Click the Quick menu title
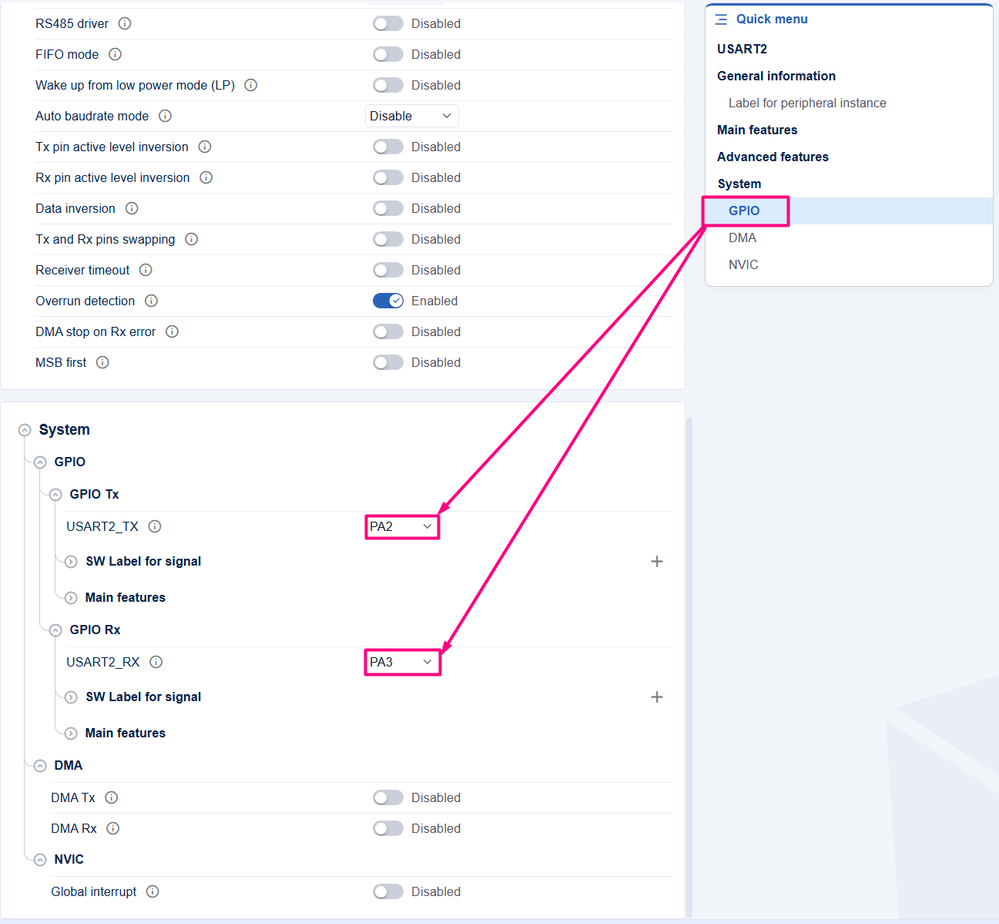The width and height of the screenshot is (999, 924). point(772,19)
